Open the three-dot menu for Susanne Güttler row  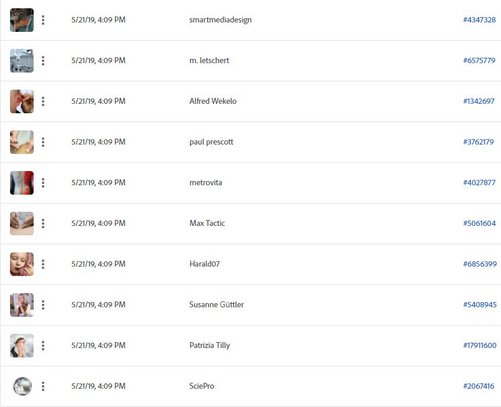pos(43,305)
